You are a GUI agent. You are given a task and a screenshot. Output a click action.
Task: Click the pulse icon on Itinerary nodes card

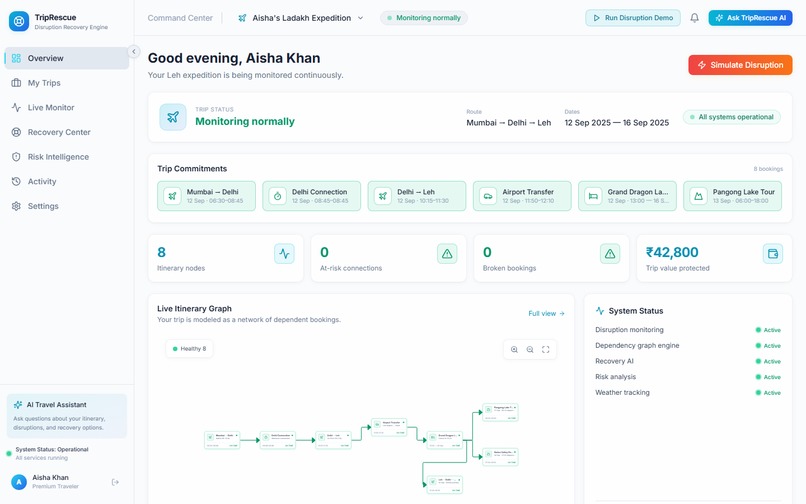[284, 254]
